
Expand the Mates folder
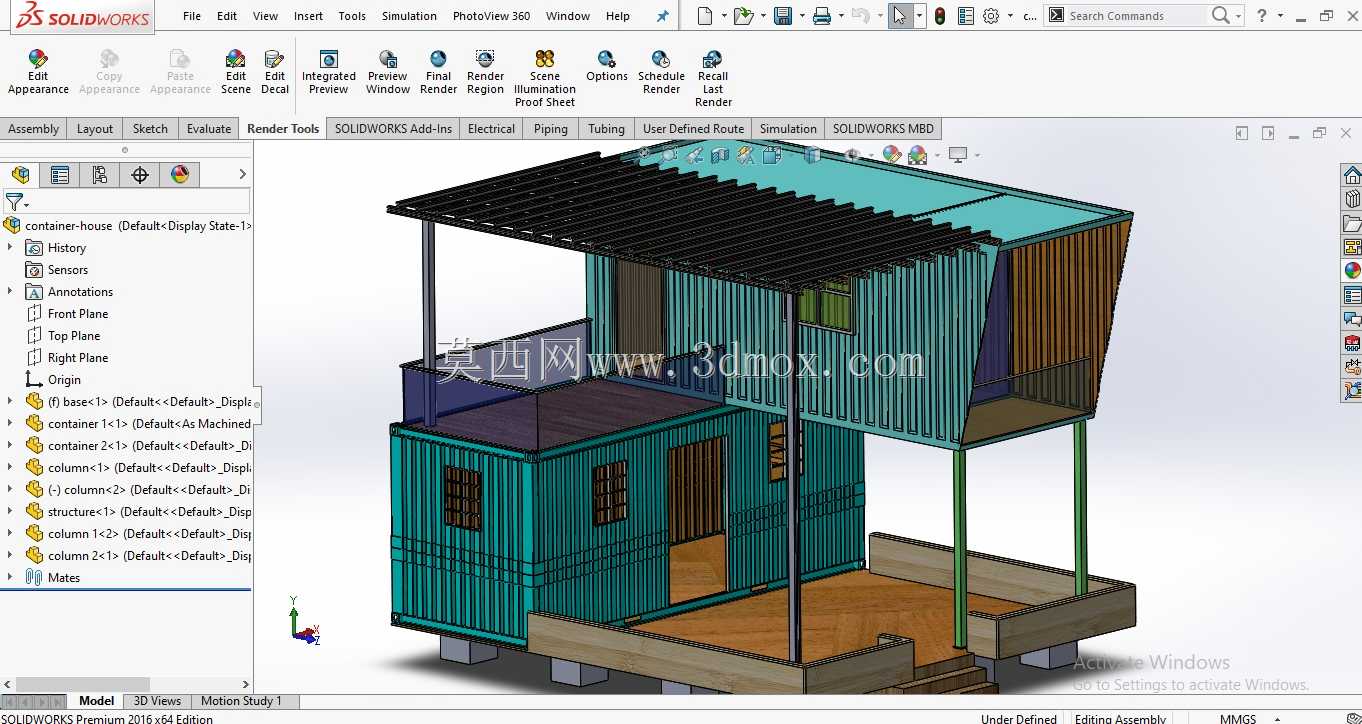tap(10, 577)
